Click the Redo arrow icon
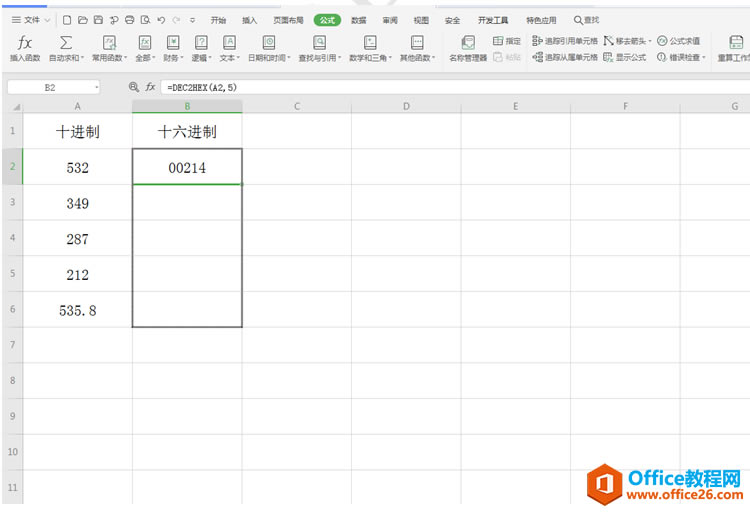This screenshot has height=512, width=750. [176, 20]
